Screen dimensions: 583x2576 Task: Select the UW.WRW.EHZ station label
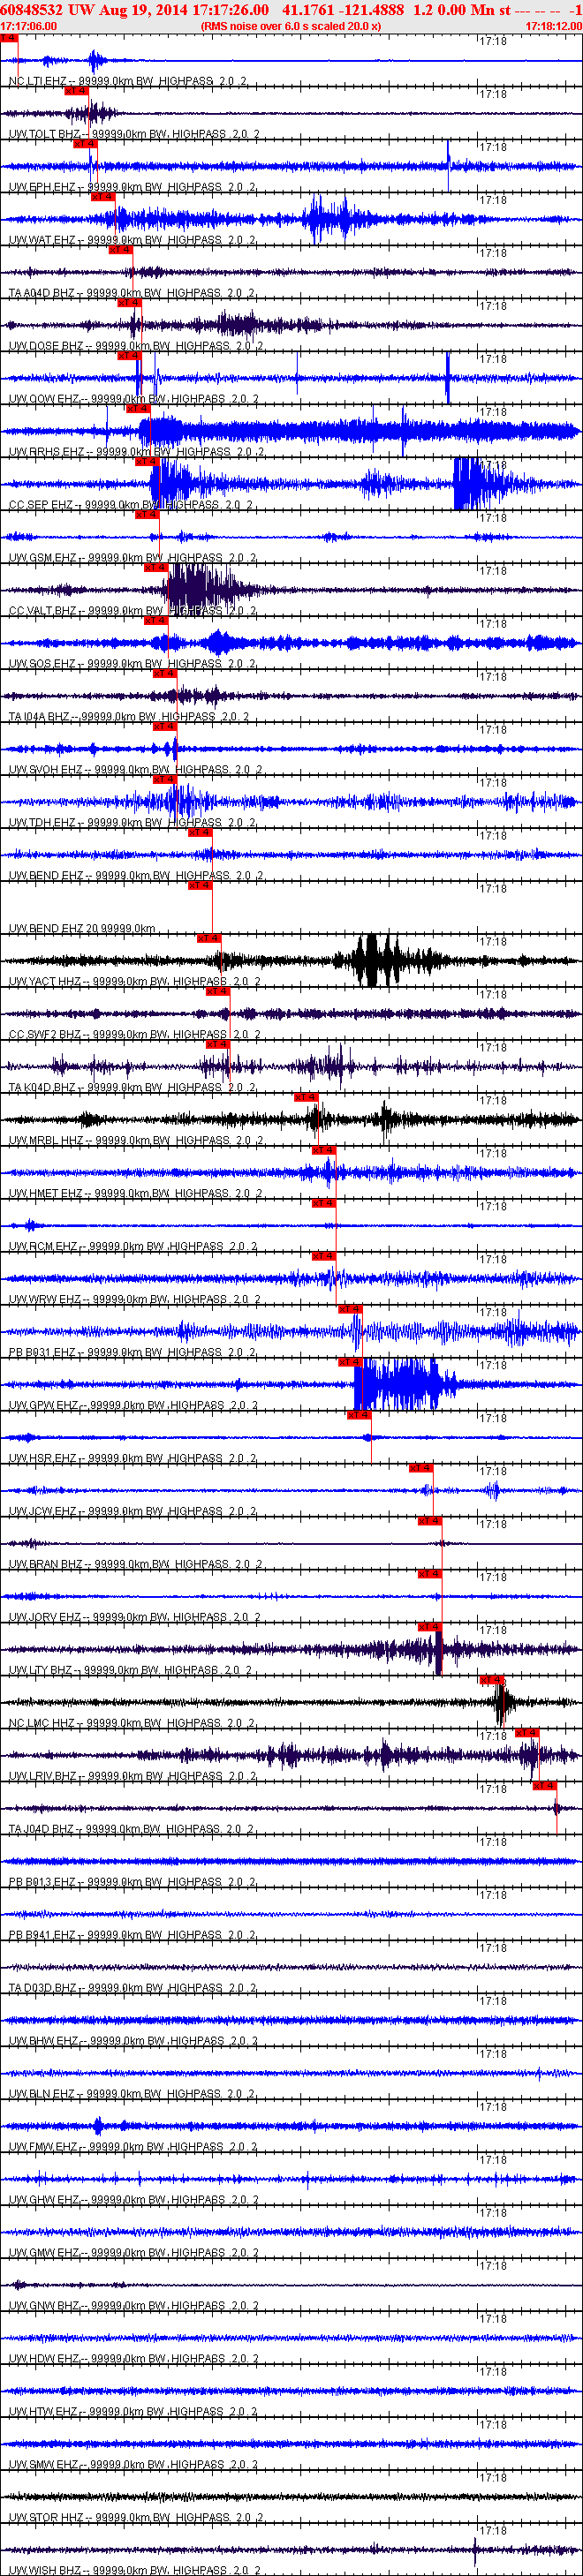point(134,1300)
